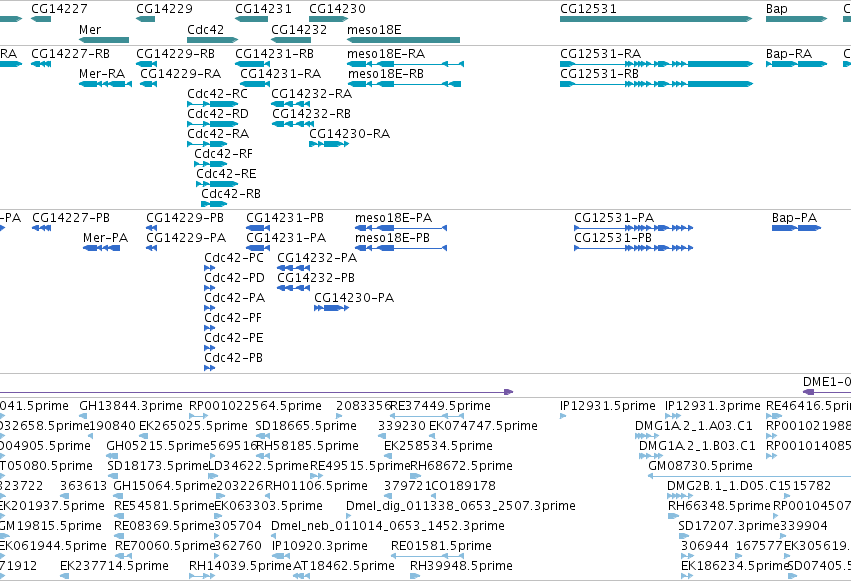
Task: Select EST IP12931.5prime
Action: [563, 416]
